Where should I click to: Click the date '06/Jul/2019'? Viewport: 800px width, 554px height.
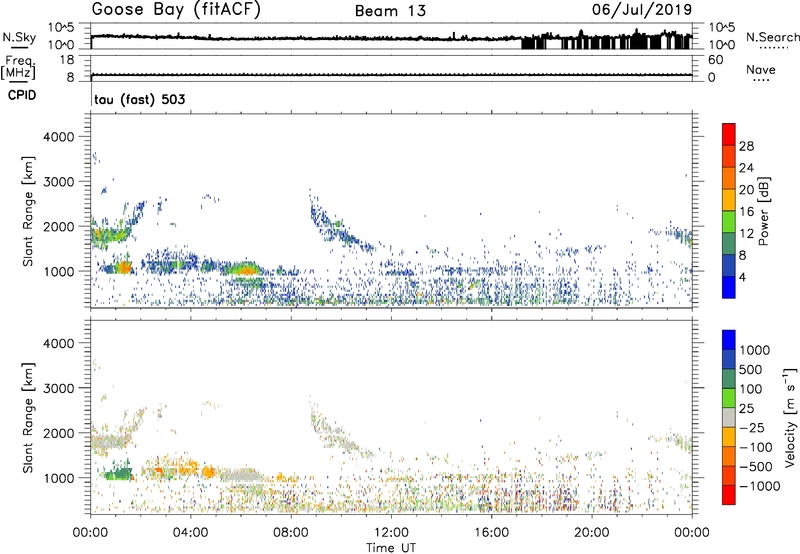(x=642, y=10)
